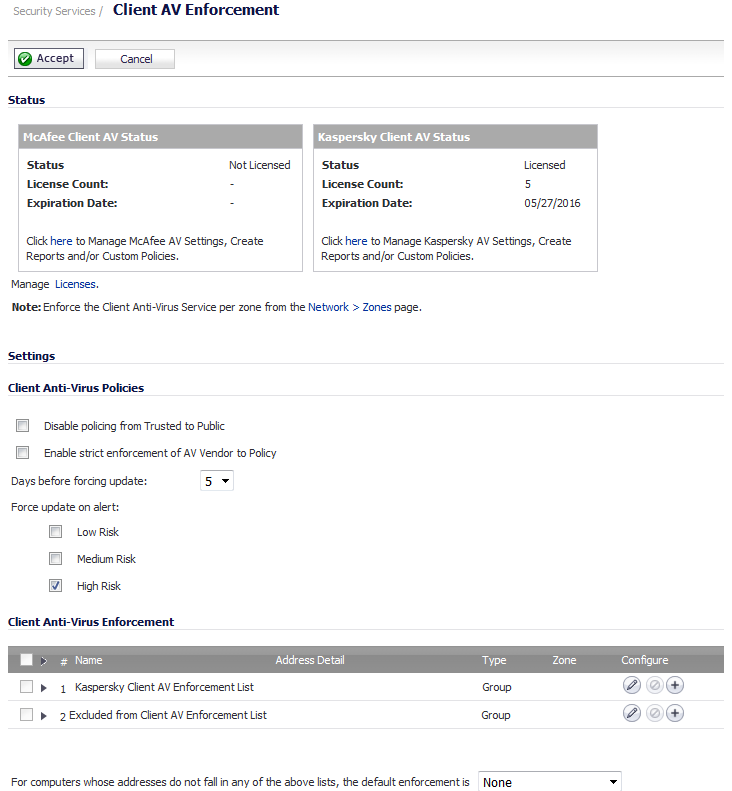Image resolution: width=732 pixels, height=791 pixels.
Task: Follow the 'here' link for McAfee AV Settings
Action: (61, 241)
